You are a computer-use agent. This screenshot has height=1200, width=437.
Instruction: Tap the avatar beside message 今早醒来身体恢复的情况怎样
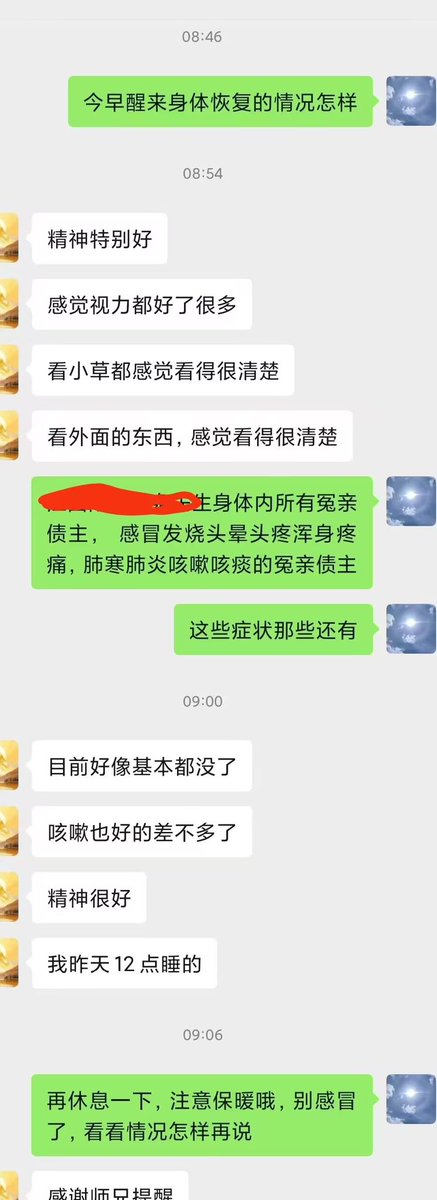click(x=411, y=101)
